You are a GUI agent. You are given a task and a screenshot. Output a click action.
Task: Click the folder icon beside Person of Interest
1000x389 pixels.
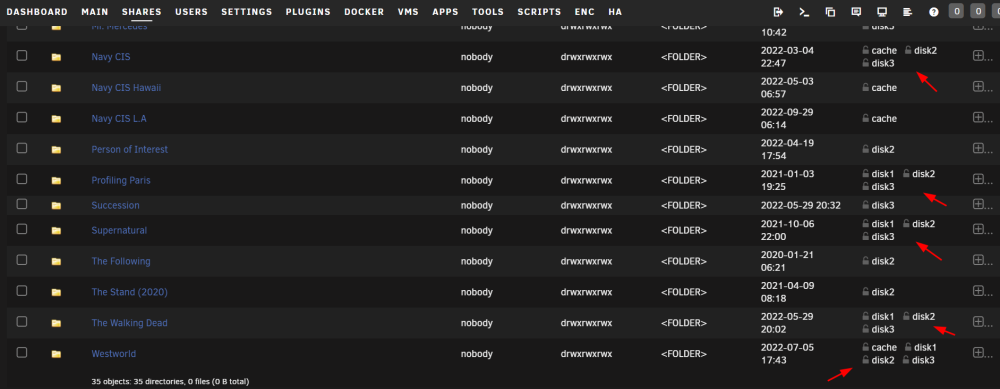coord(56,150)
